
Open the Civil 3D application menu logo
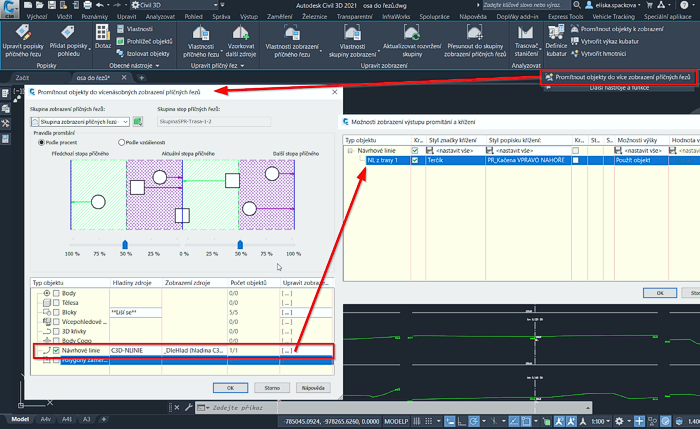coord(9,8)
